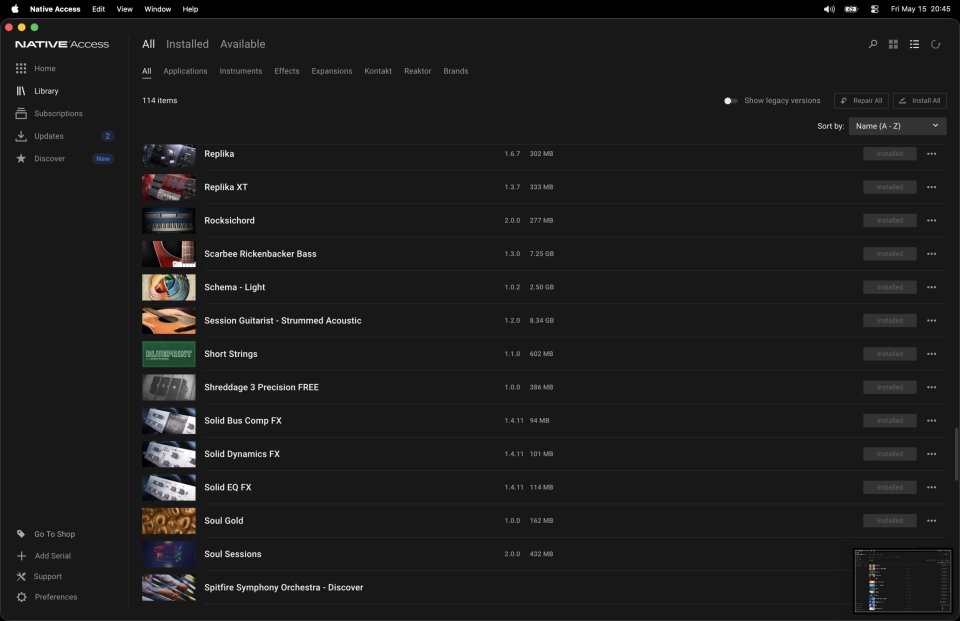Click the screenshot preview thumbnail at the corner

903,581
